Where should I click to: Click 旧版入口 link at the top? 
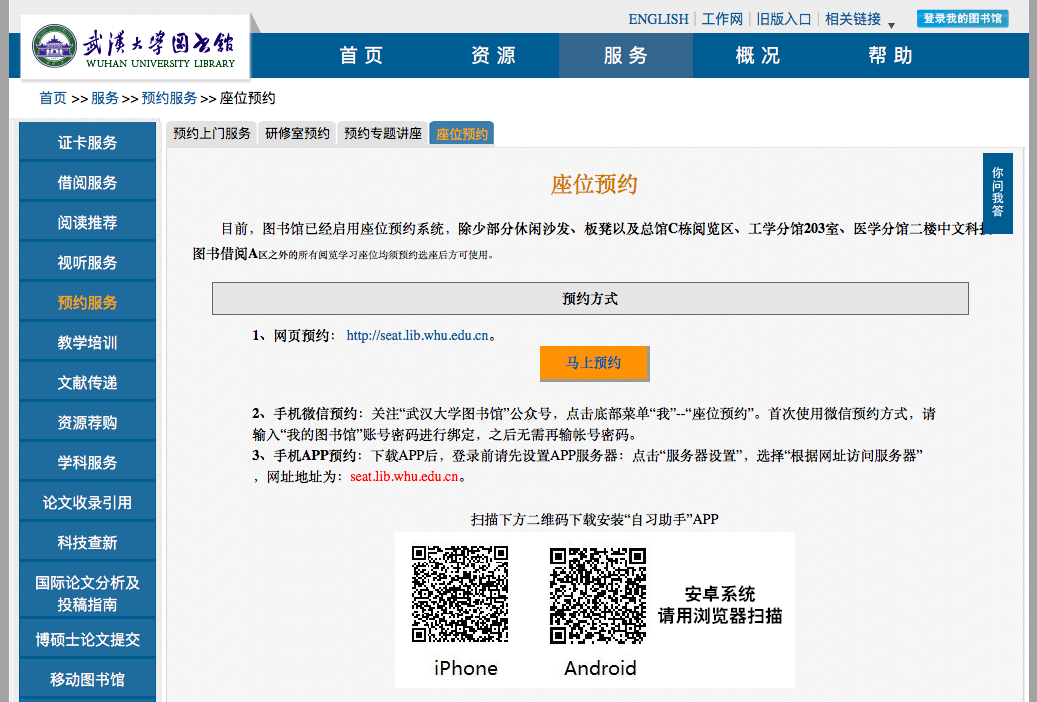783,19
